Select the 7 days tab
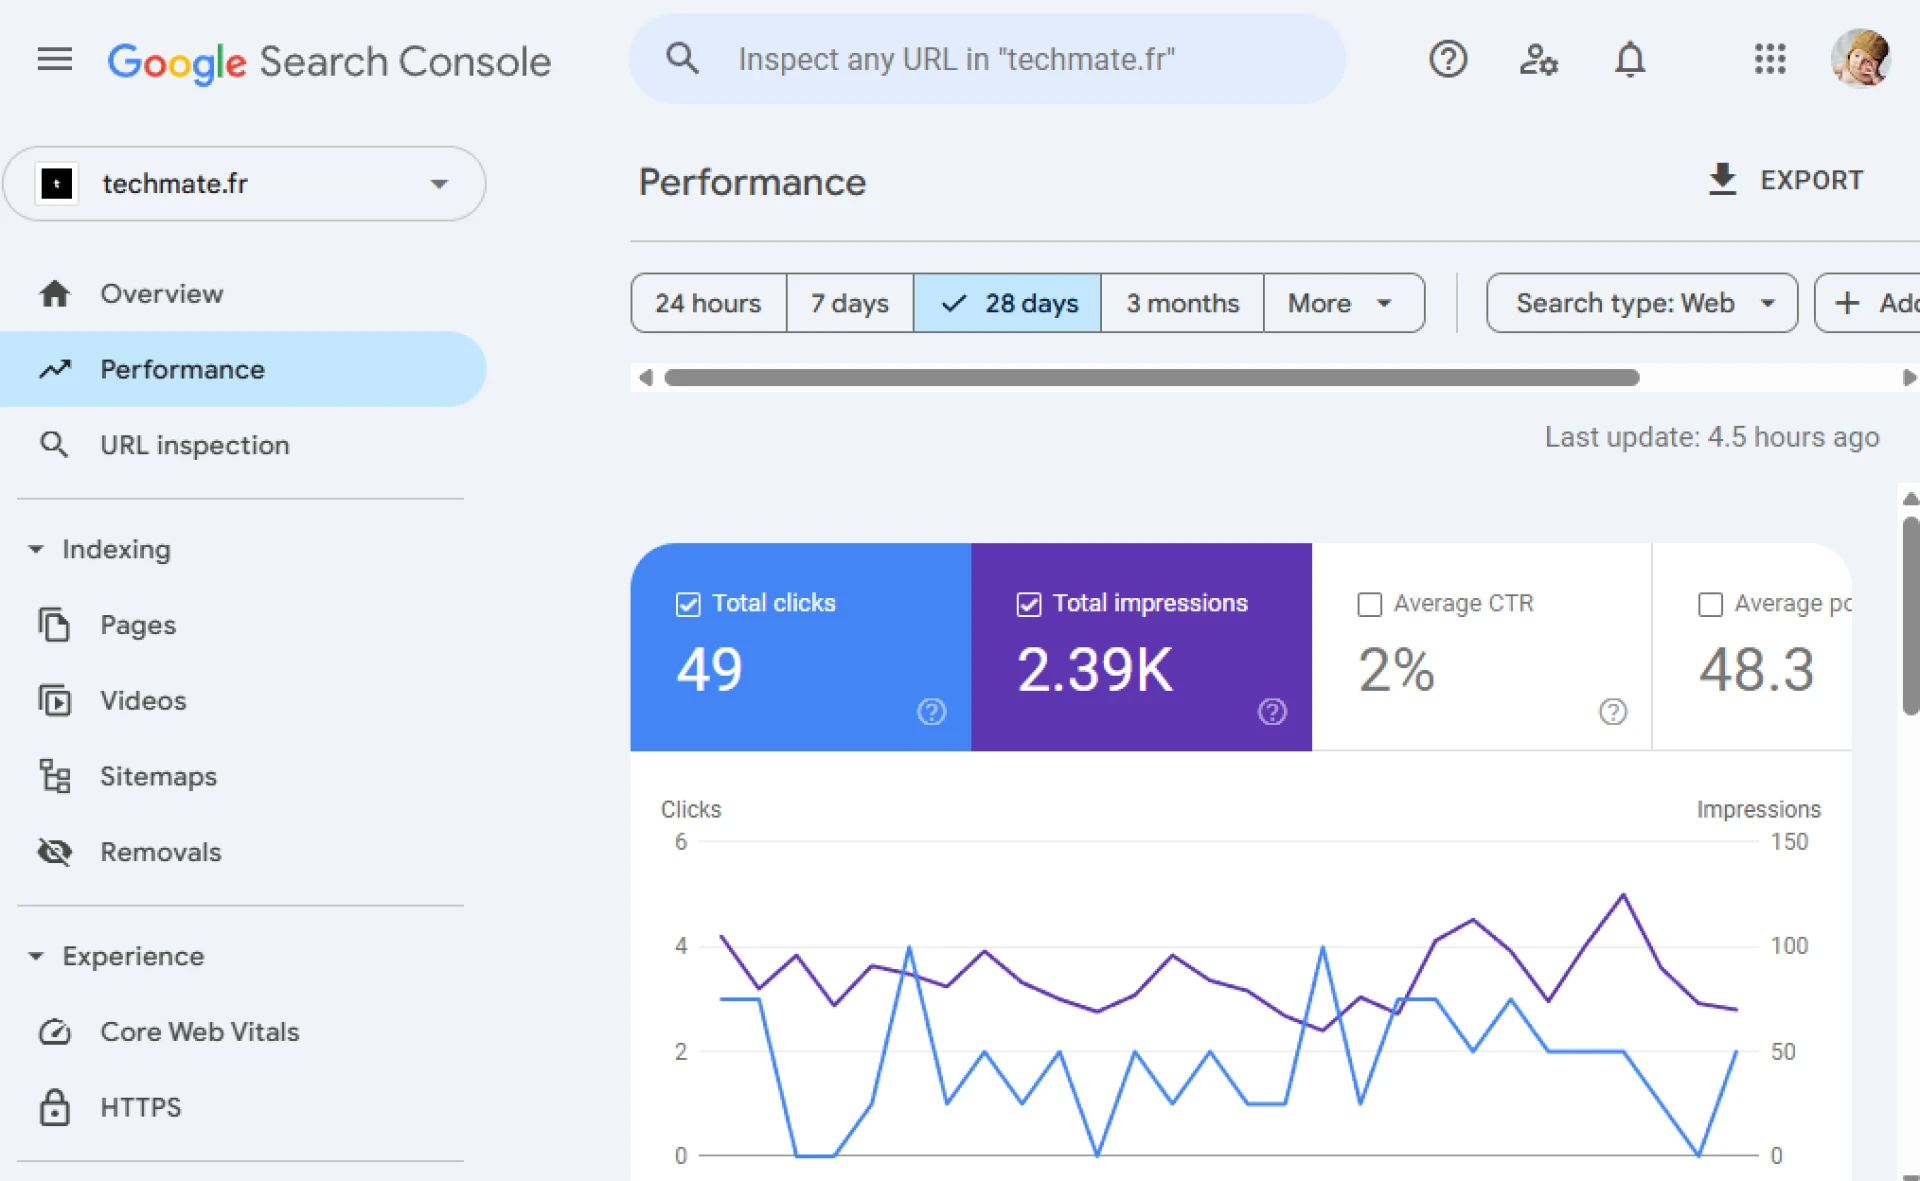Screen dimensions: 1920x1181 coord(849,303)
